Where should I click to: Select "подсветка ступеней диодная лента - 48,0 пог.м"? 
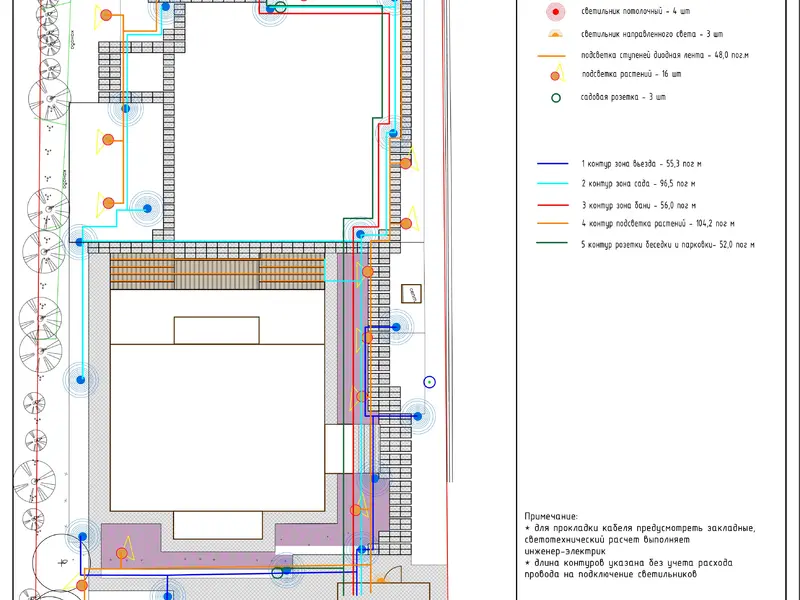664,55
